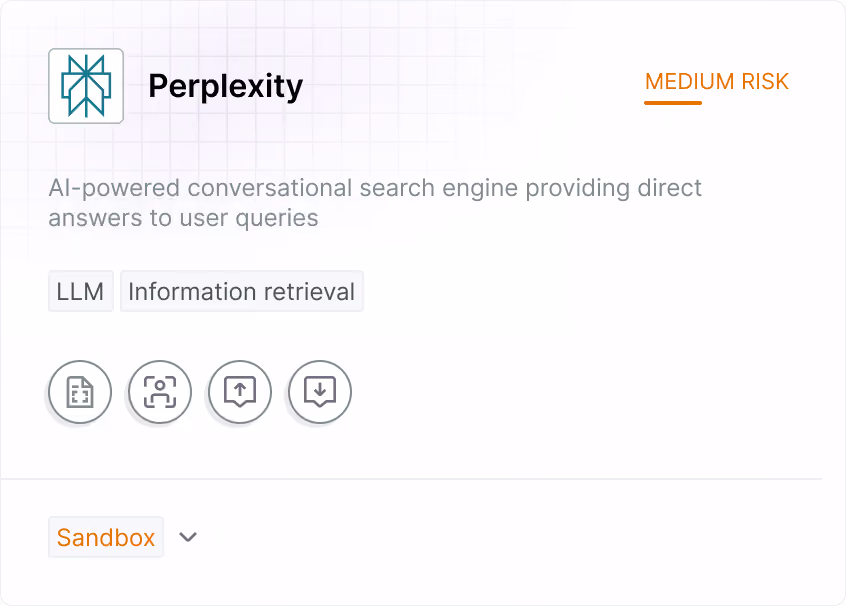Screen dimensions: 846x606
Task: Select the first circular data-type icon
Action: pos(80,392)
